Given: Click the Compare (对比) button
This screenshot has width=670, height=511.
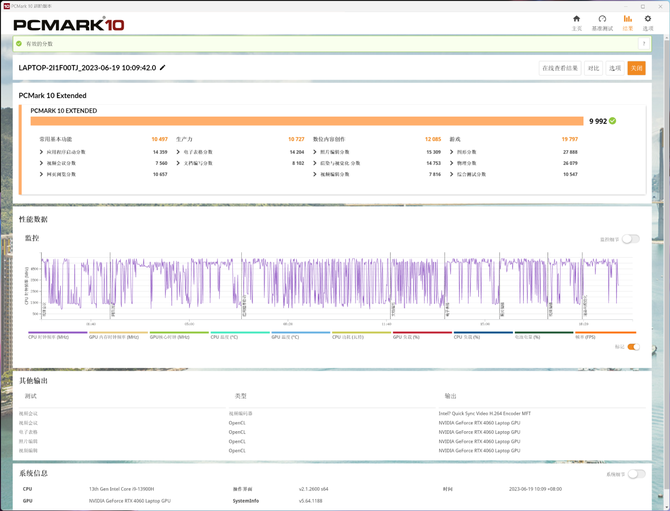Looking at the screenshot, I should pyautogui.click(x=594, y=68).
